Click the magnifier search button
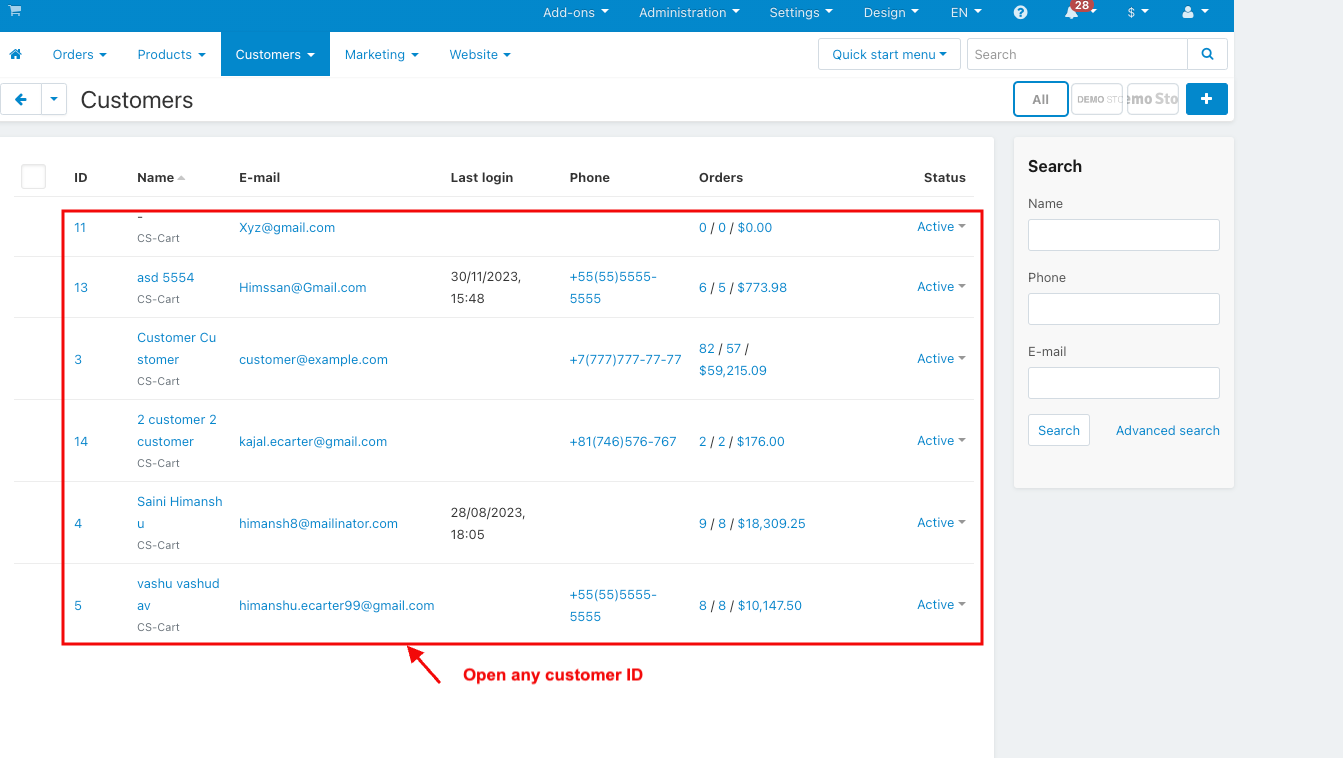Screen dimensions: 1343x758 click(x=1207, y=55)
